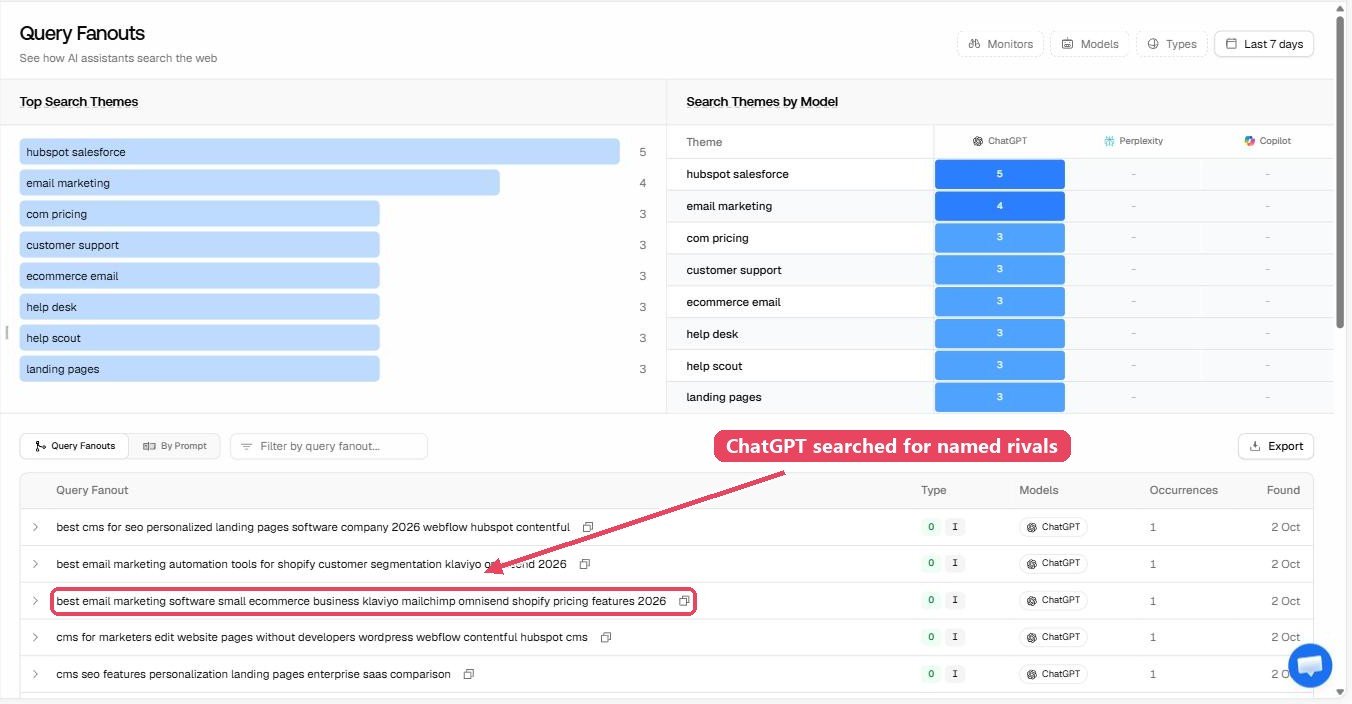
Task: Sort by the Type column header
Action: (934, 490)
